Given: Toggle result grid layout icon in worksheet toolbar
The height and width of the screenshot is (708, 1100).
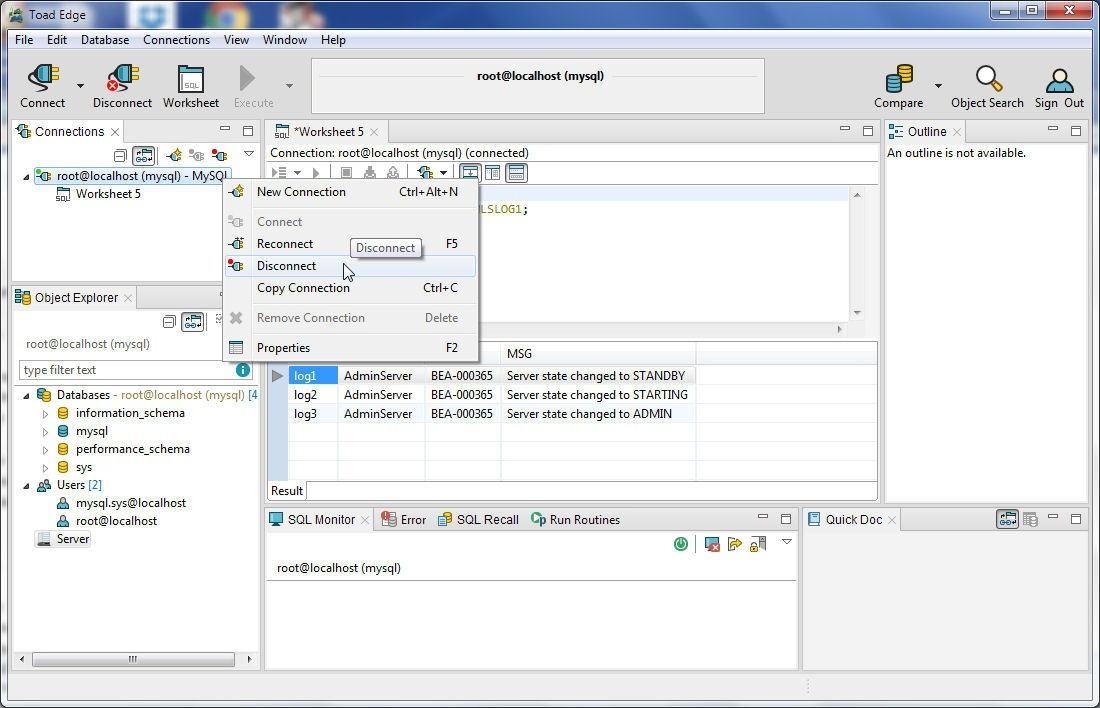Looking at the screenshot, I should tap(516, 173).
